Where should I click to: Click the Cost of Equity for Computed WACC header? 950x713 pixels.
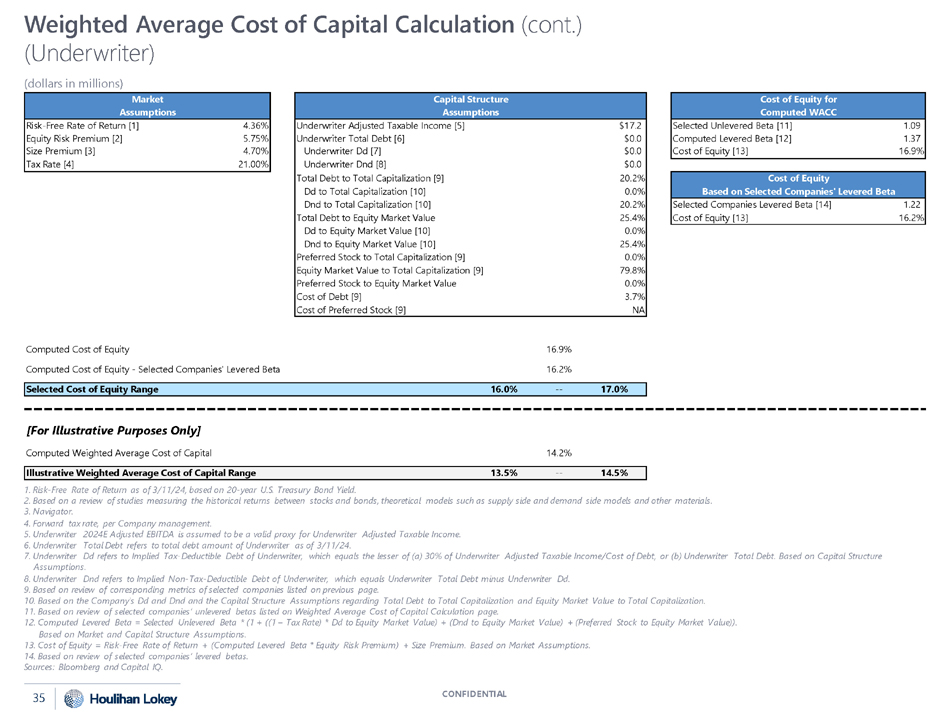(x=797, y=106)
